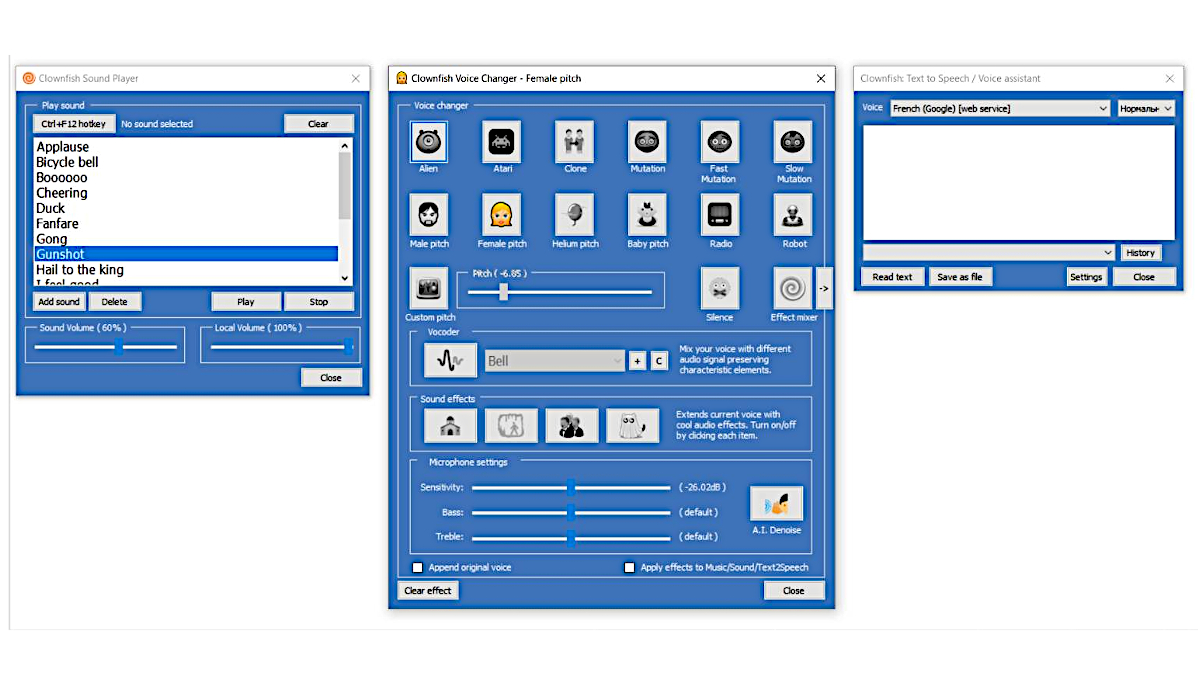The image size is (1200, 675).
Task: Pick the Baby pitch voice
Action: (647, 215)
